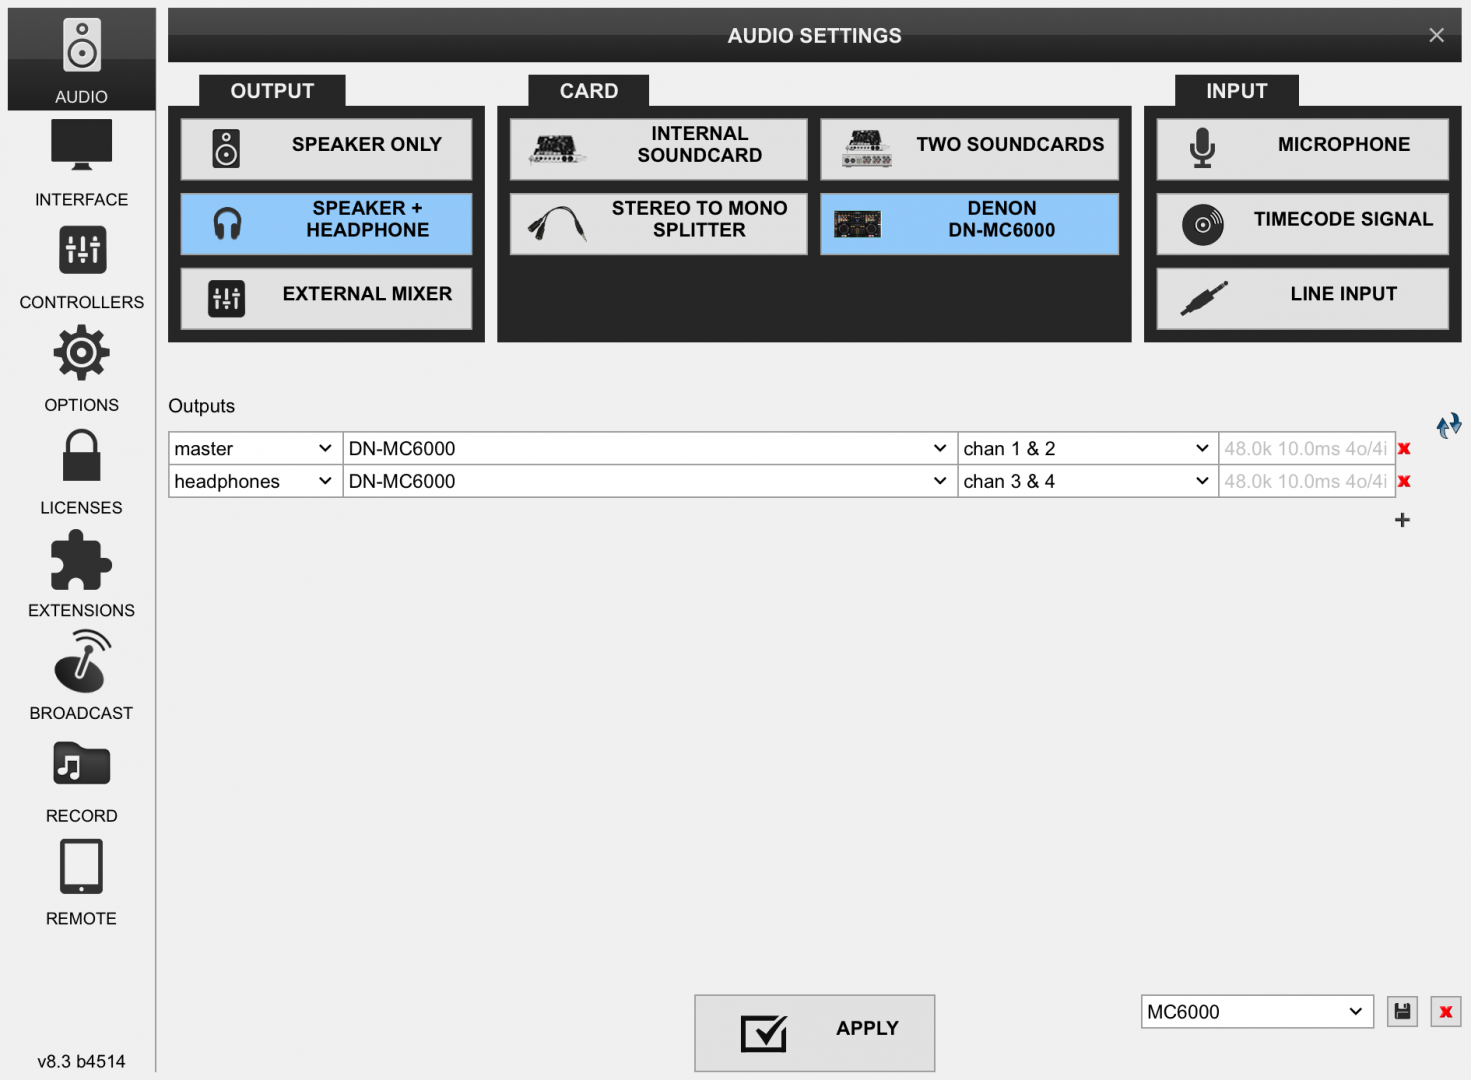Open the Audio settings section

tap(81, 60)
